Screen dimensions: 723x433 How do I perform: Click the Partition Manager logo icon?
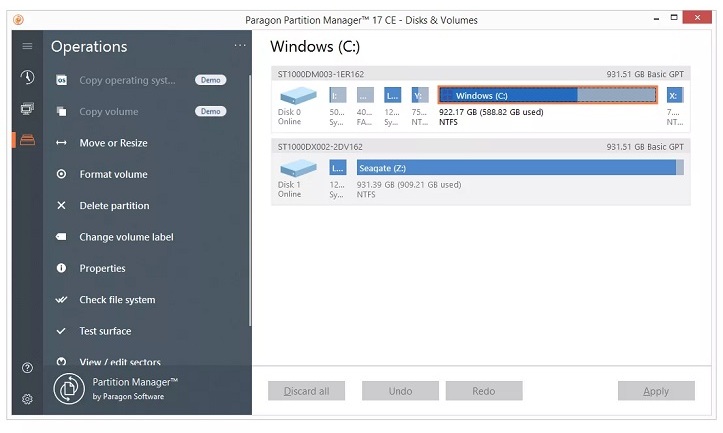click(69, 389)
